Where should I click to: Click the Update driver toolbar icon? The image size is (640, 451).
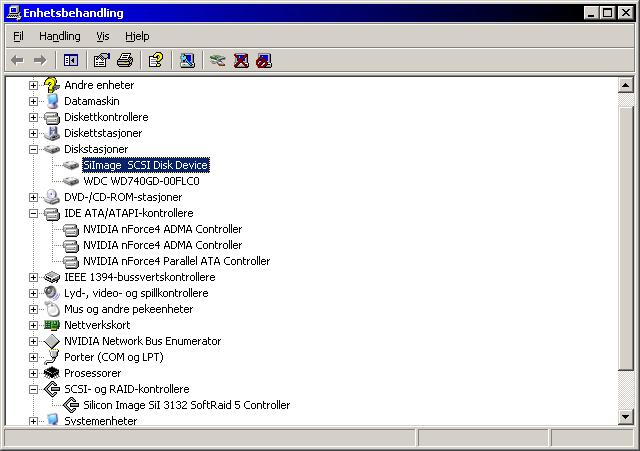[x=217, y=60]
